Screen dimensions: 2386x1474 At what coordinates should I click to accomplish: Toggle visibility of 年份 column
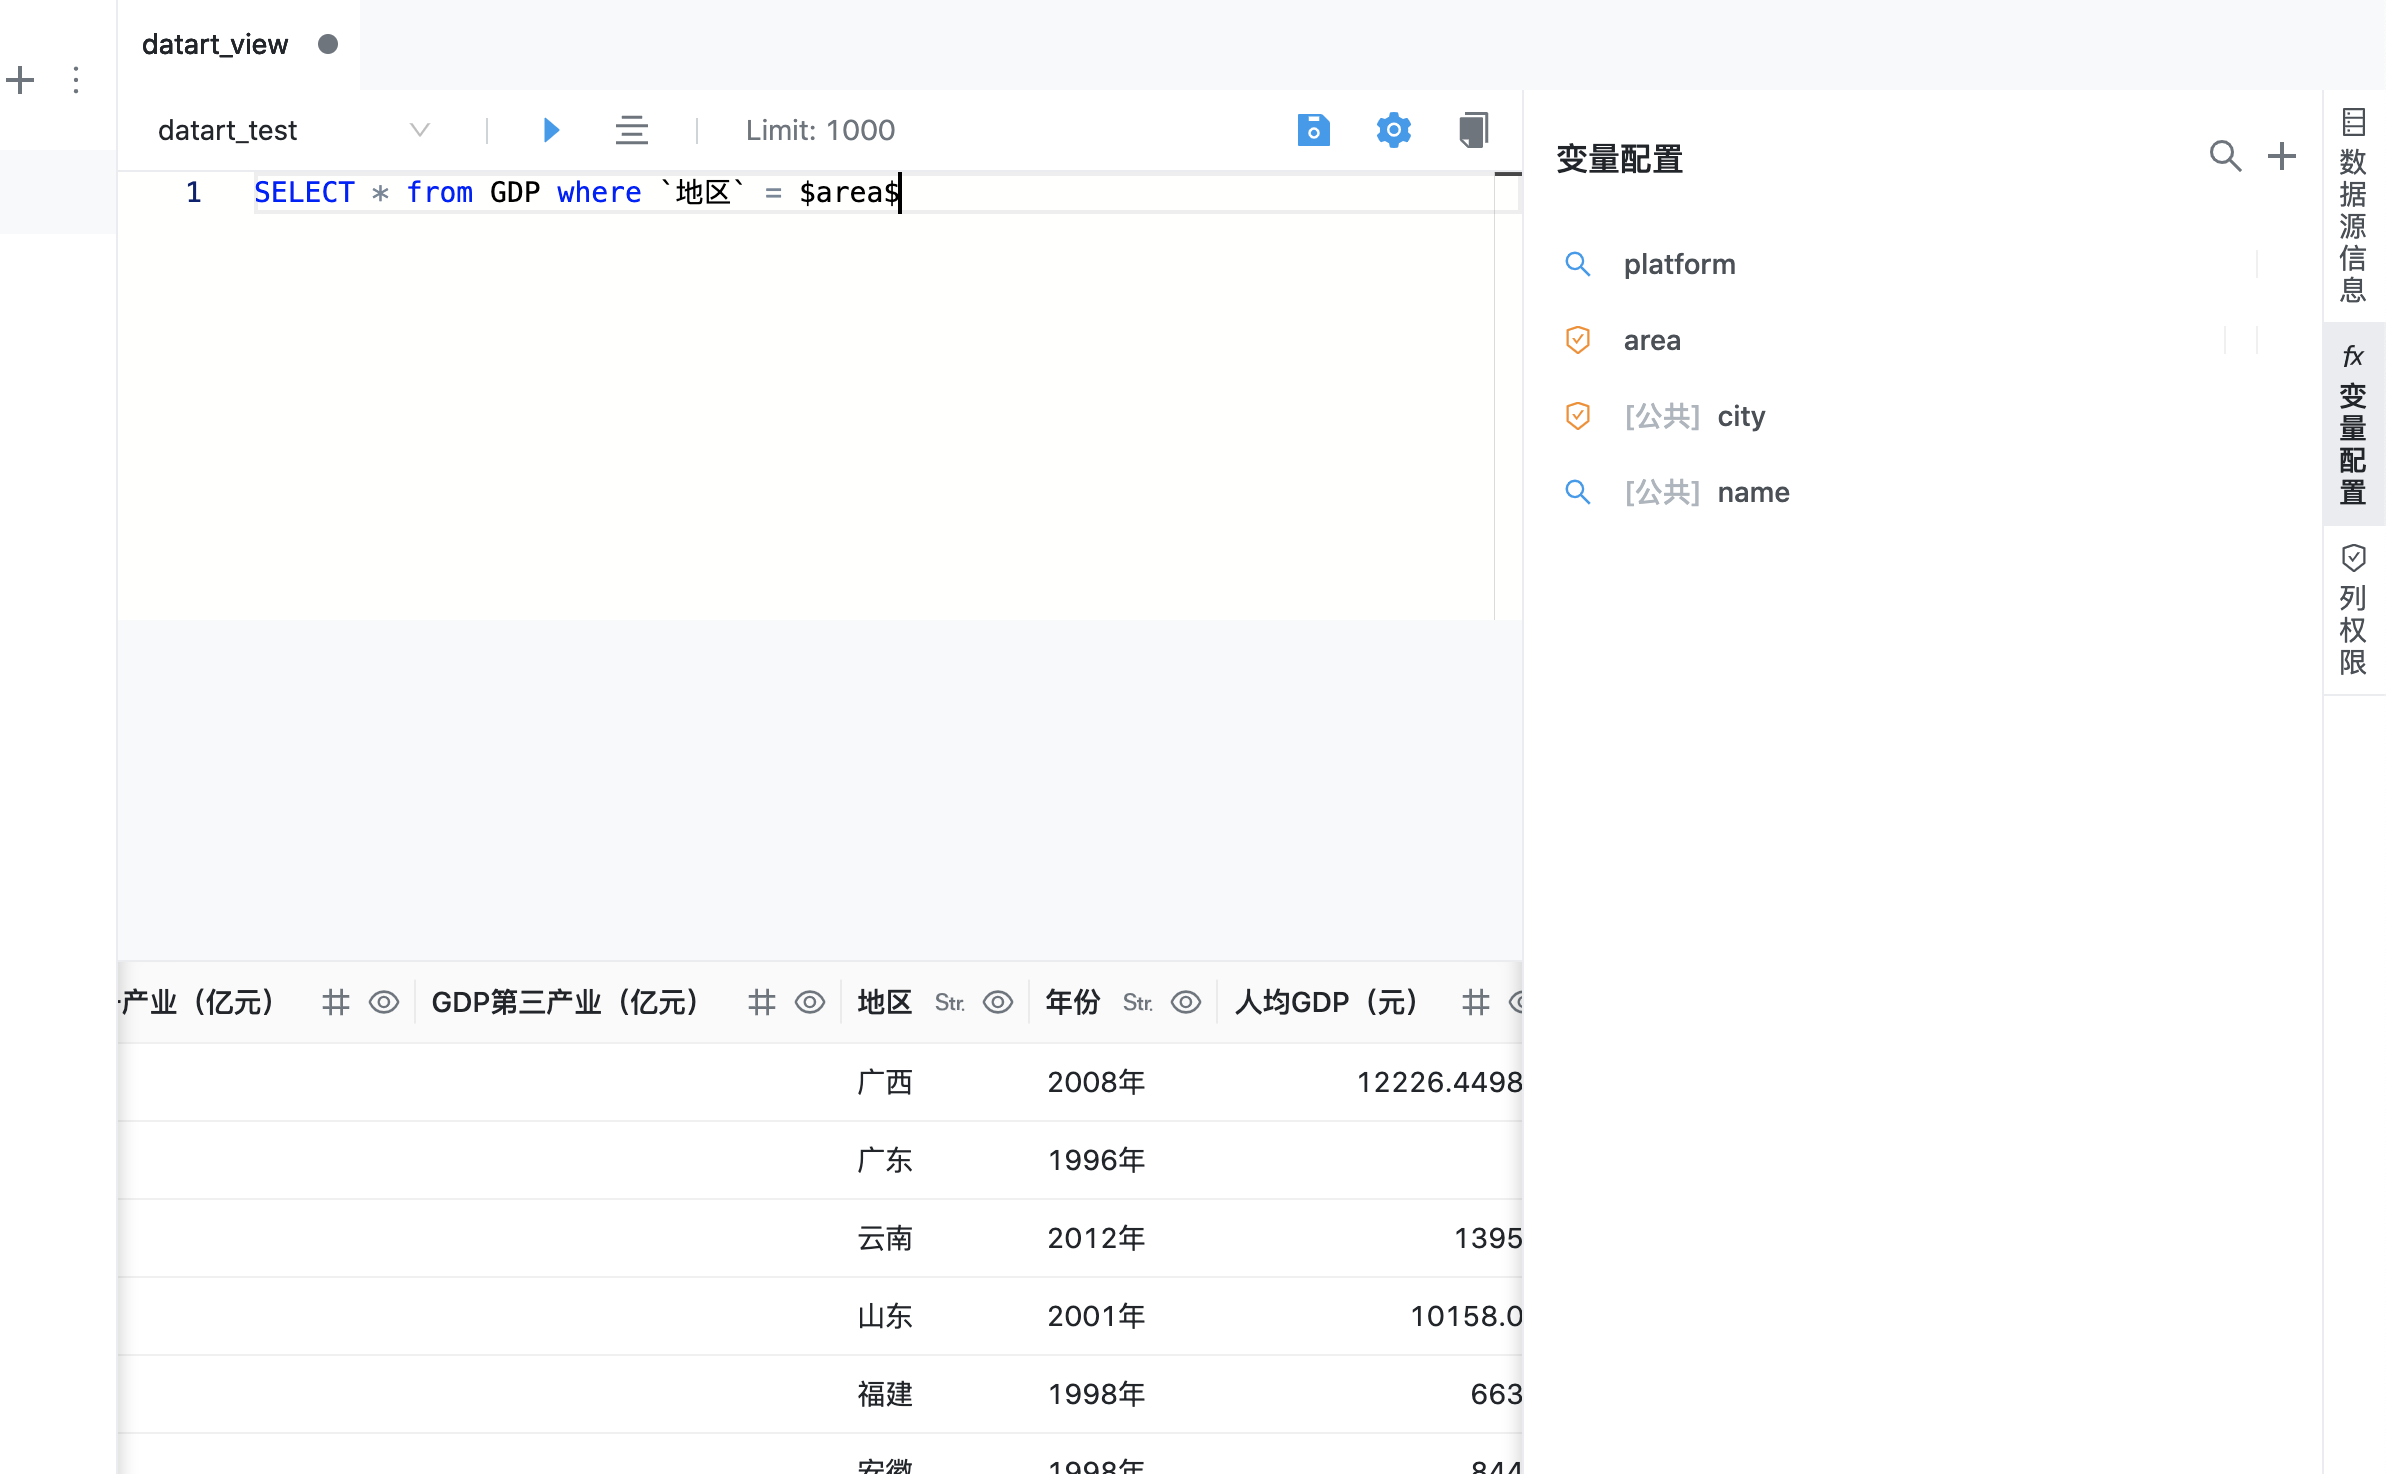pyautogui.click(x=1186, y=1002)
